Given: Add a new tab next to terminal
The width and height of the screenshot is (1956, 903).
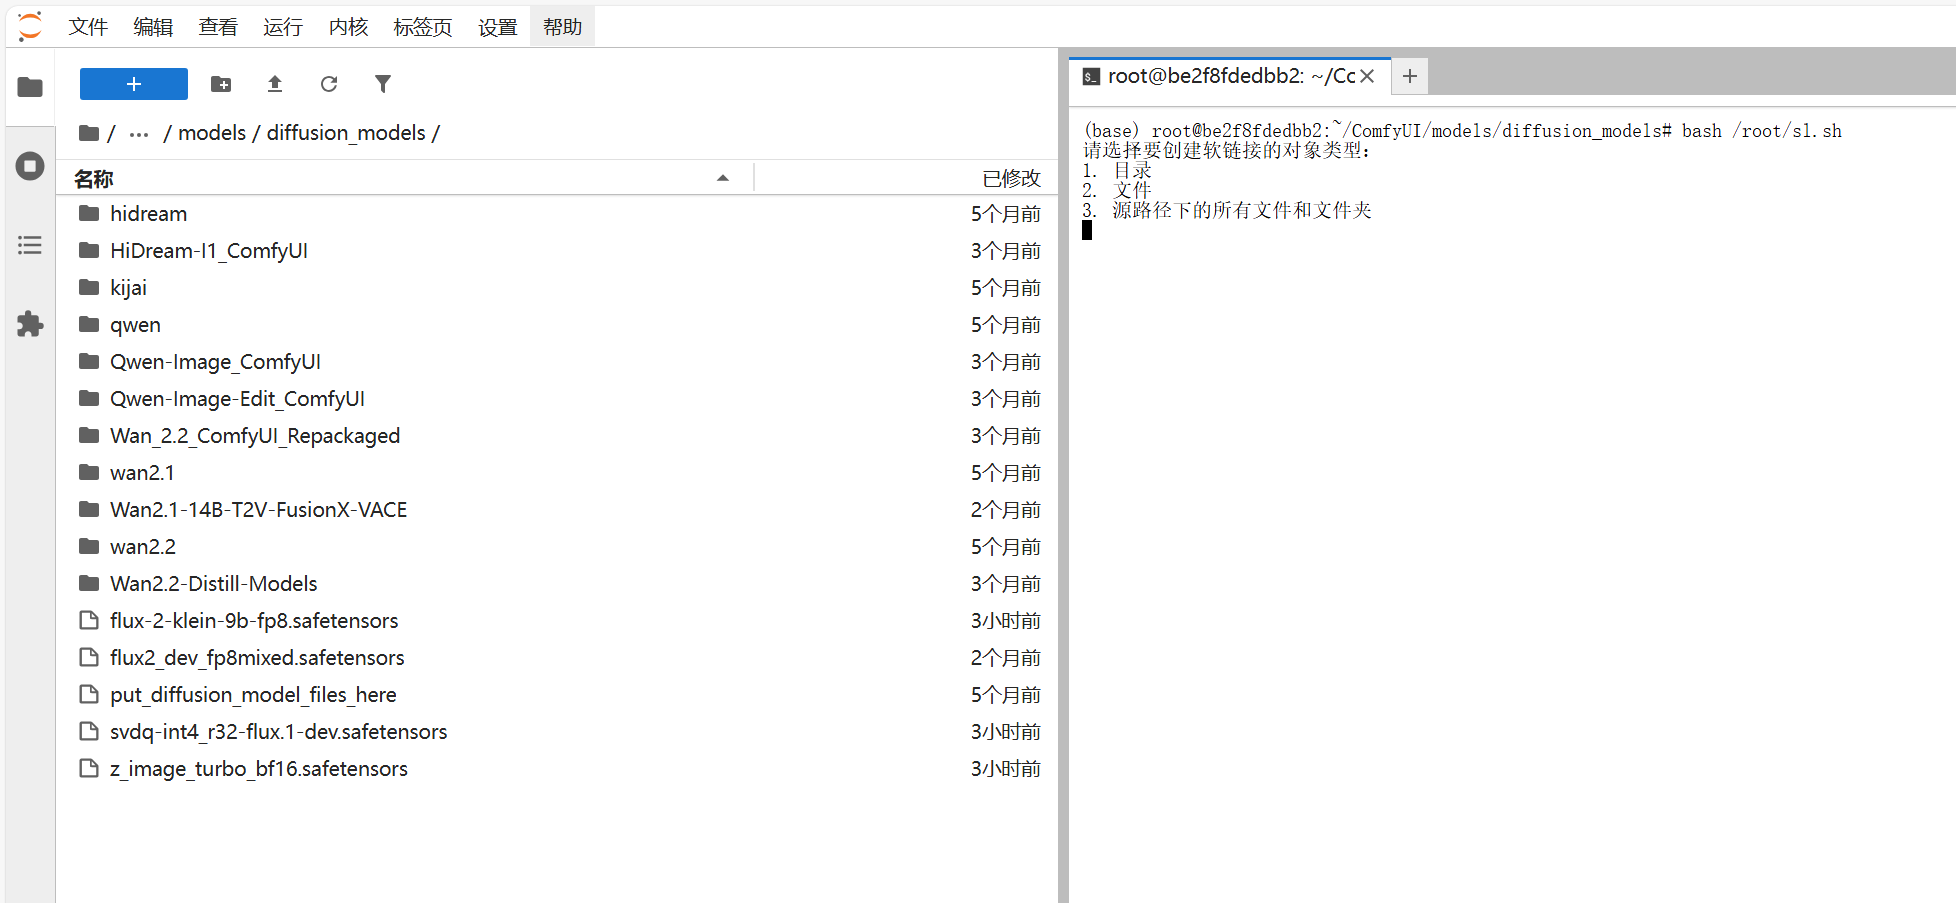Looking at the screenshot, I should coord(1410,76).
